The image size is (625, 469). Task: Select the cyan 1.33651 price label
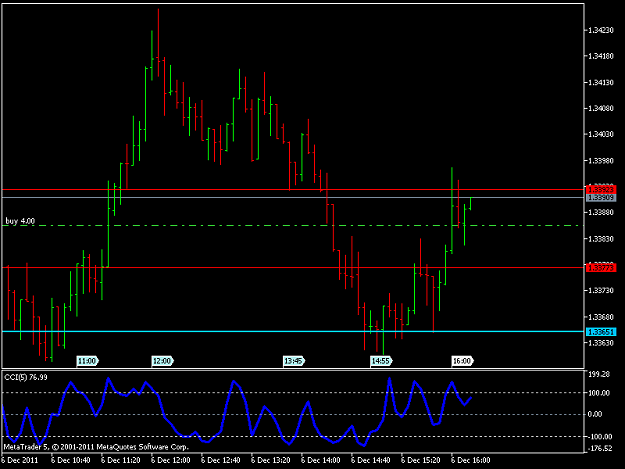[601, 332]
